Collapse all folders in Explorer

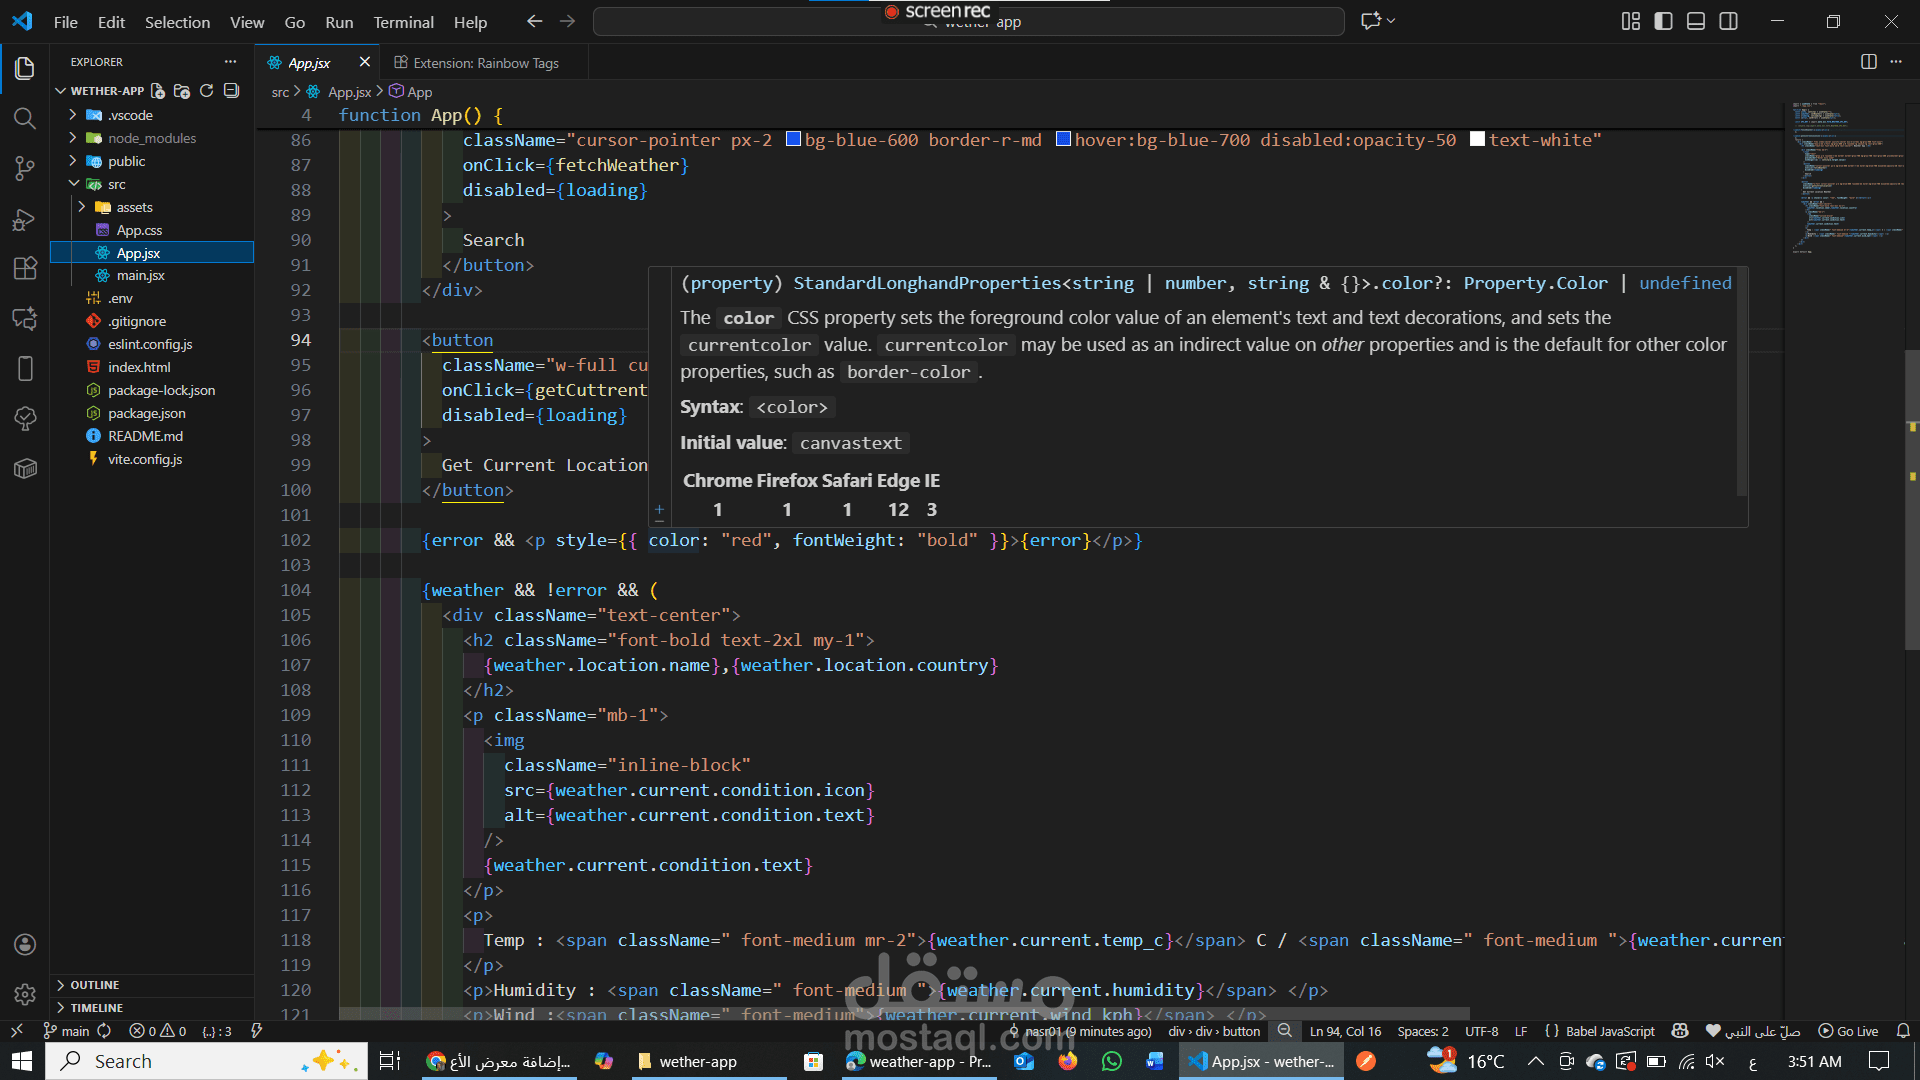232,91
